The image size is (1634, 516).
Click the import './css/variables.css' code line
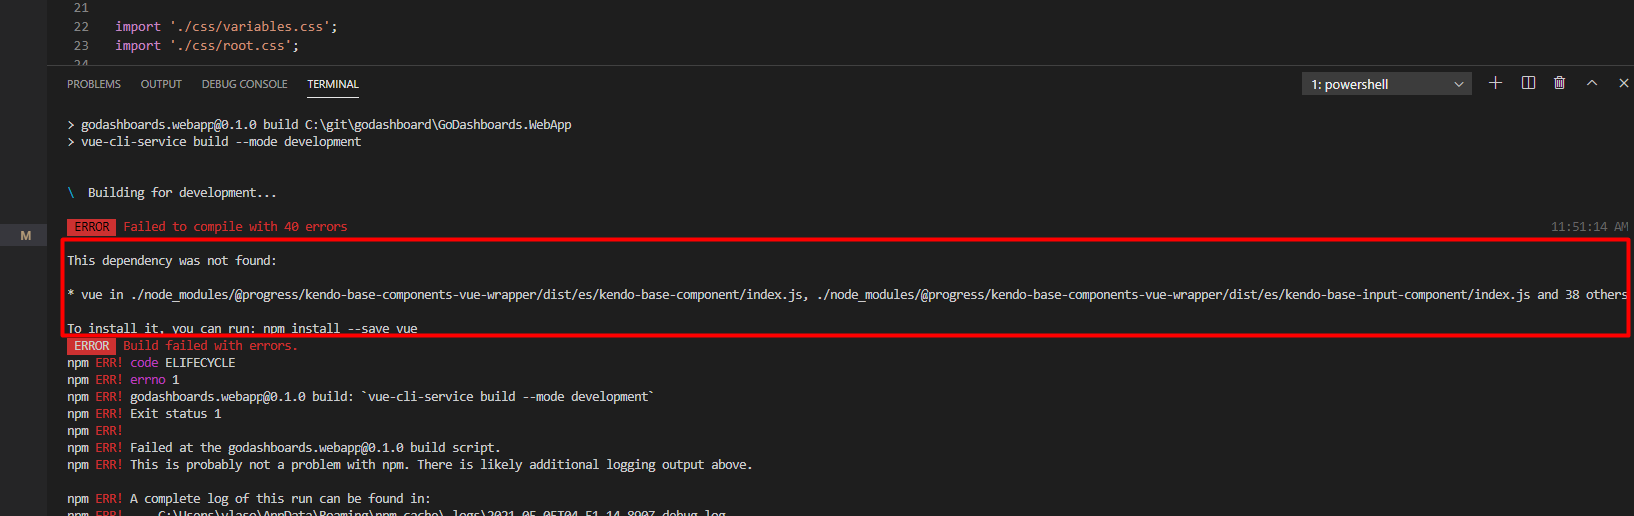(x=226, y=27)
